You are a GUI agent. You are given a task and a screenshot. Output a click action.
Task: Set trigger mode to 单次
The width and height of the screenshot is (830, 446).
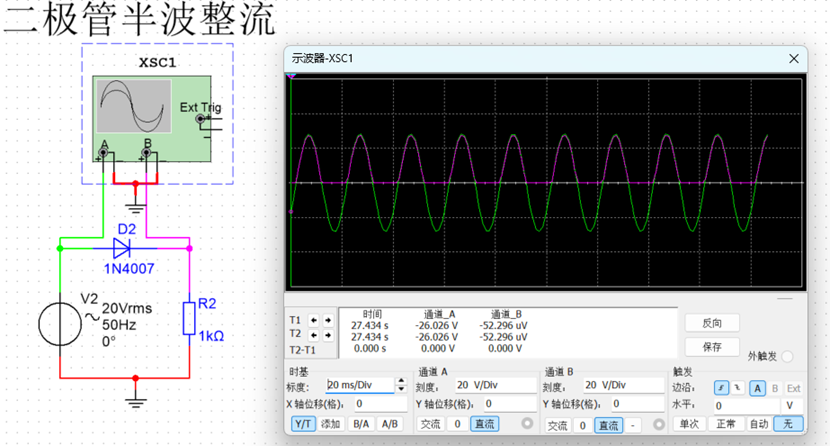pyautogui.click(x=689, y=424)
